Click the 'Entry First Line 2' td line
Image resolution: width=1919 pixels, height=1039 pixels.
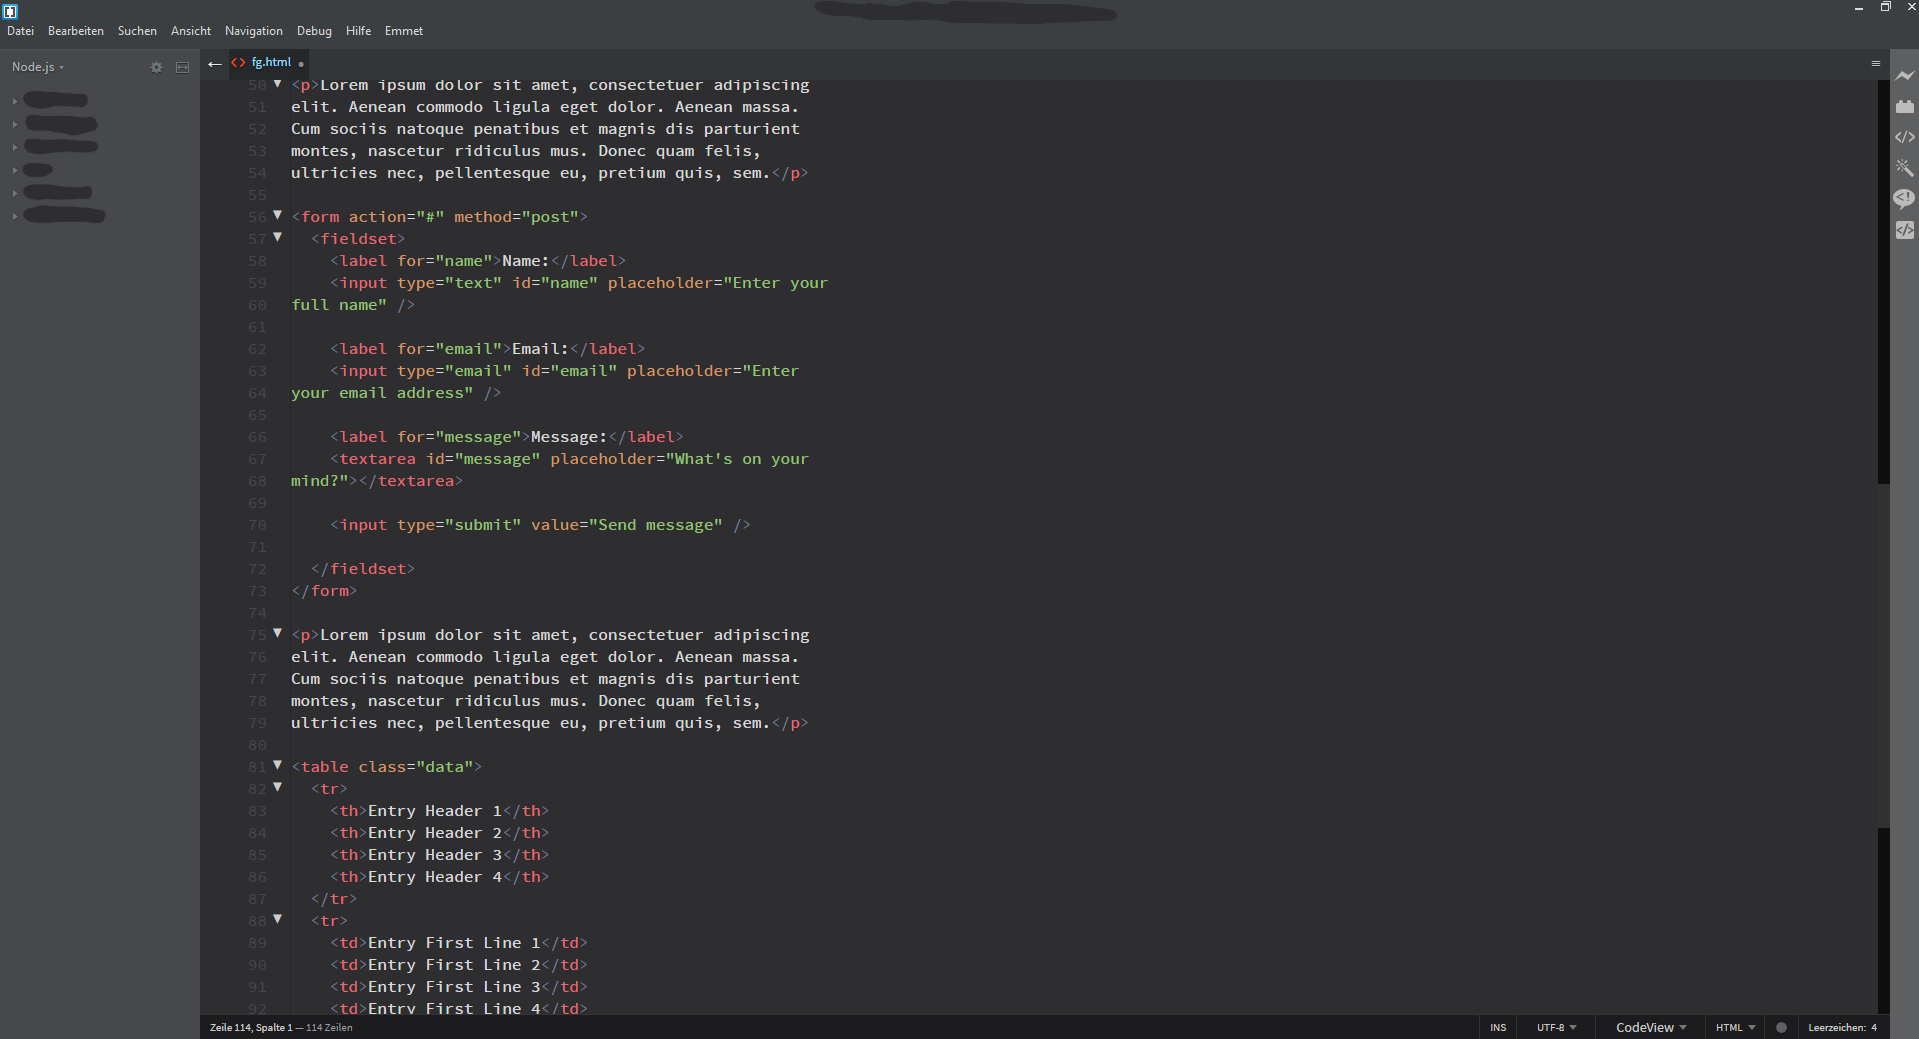458,965
